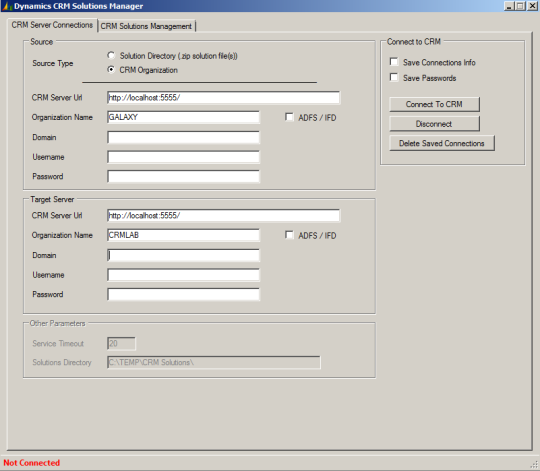
Task: Click the Connect to CRM group label
Action: click(414, 42)
